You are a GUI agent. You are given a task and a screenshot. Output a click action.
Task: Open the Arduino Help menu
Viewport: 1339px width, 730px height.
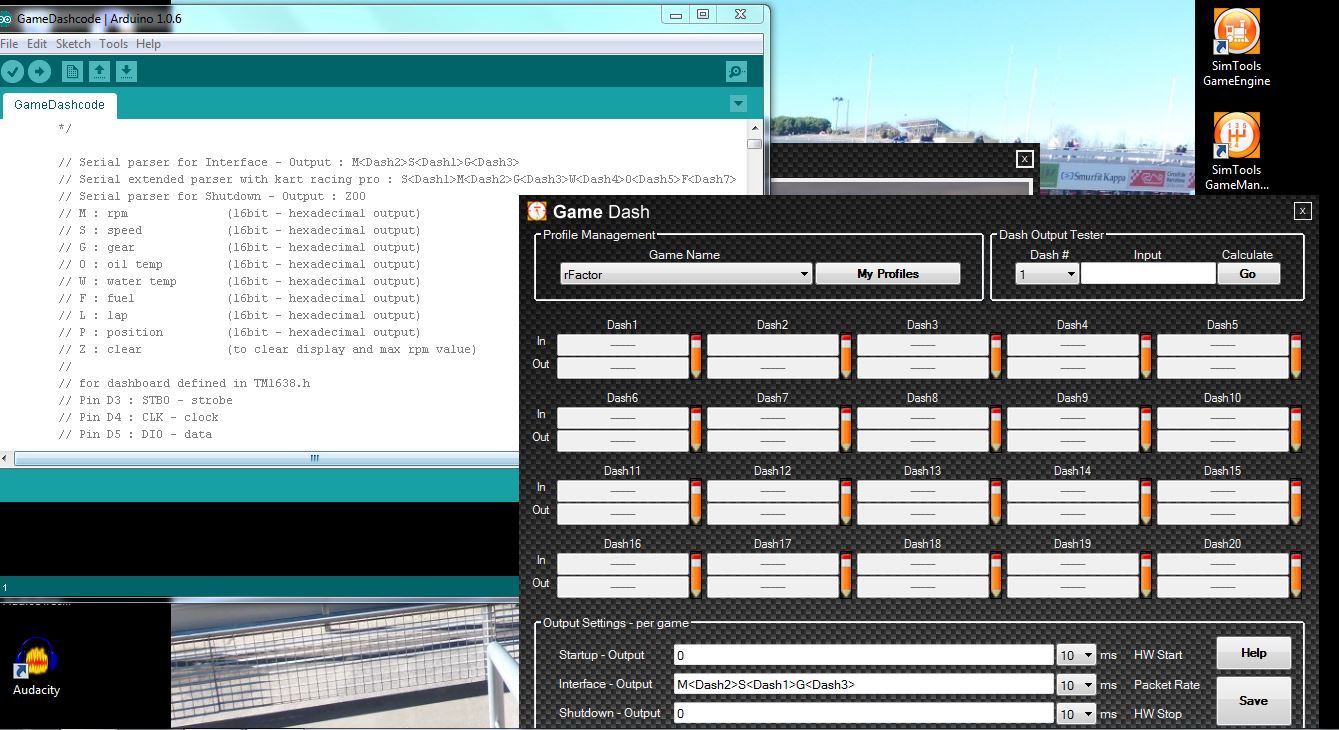coord(148,44)
